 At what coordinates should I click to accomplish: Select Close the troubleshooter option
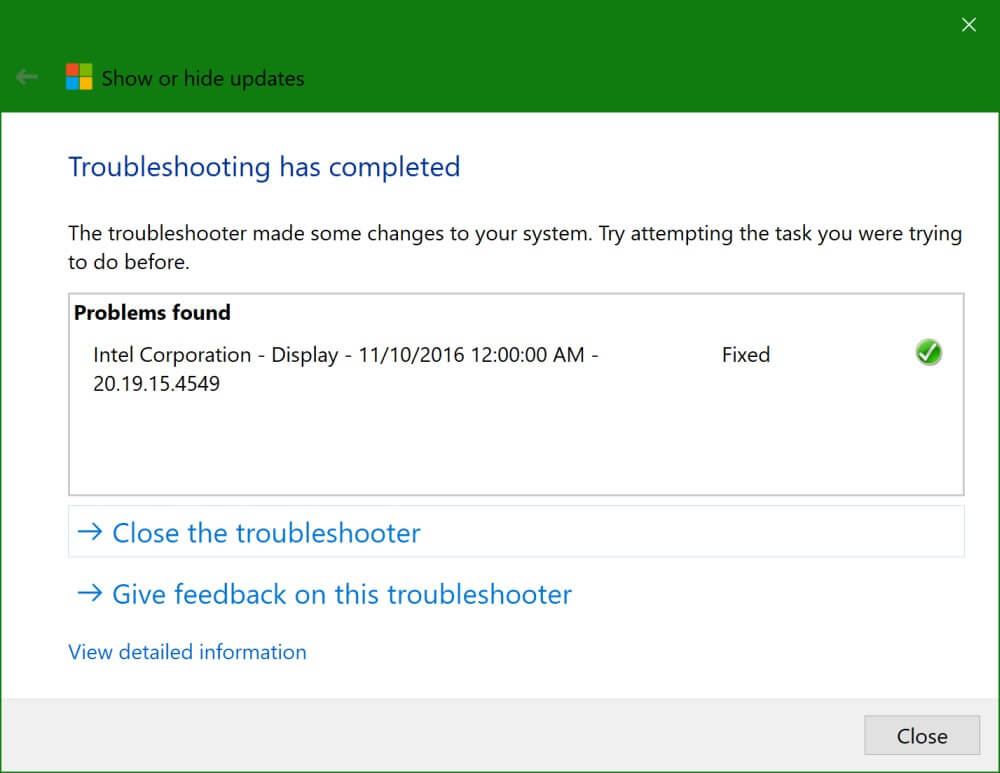pos(516,532)
